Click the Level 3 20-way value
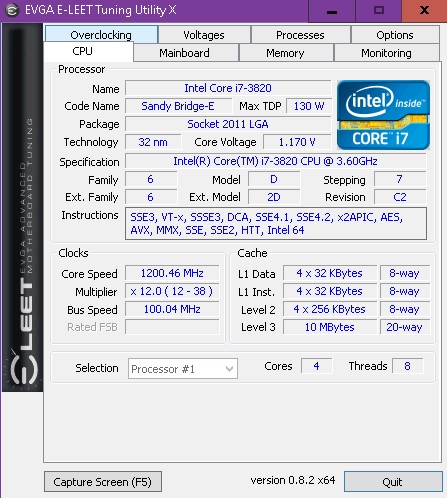447x498 pixels. [405, 327]
